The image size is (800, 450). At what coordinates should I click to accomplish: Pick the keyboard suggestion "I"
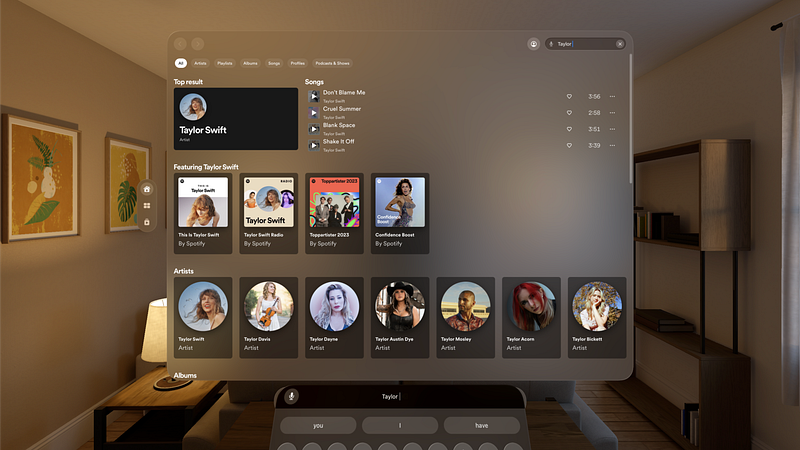tap(400, 426)
